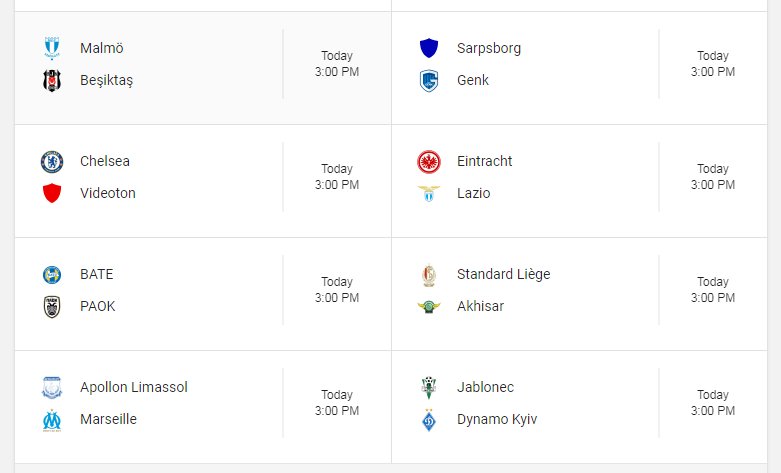Select the Jablonec team name
Viewport: 781px width, 473px height.
click(x=486, y=387)
